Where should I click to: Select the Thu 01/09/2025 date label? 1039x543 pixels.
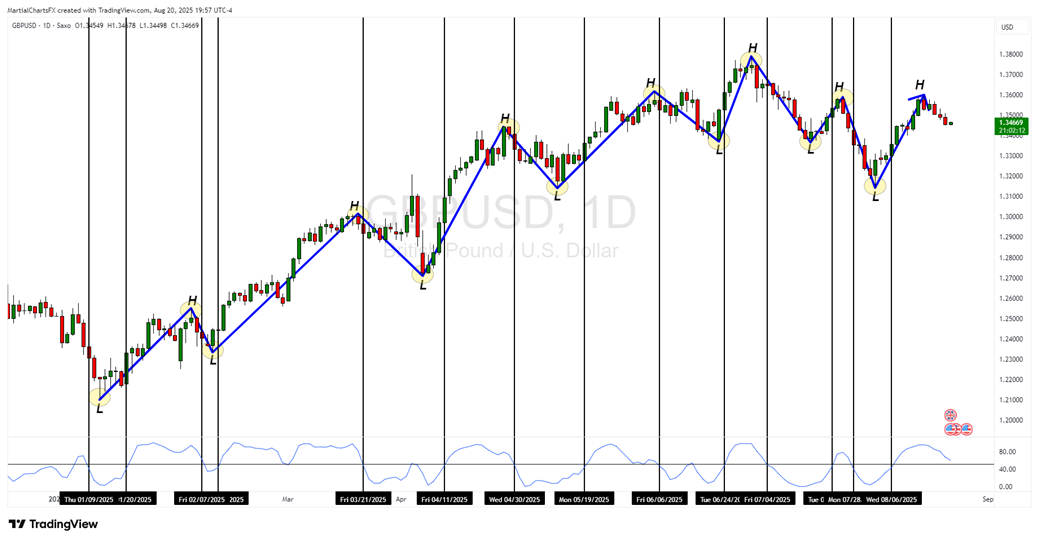[x=89, y=498]
